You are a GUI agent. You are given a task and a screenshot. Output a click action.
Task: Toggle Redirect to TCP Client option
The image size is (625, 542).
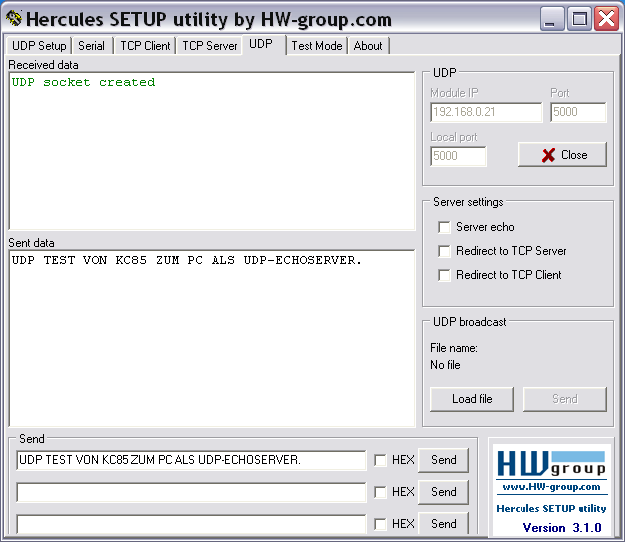point(444,275)
